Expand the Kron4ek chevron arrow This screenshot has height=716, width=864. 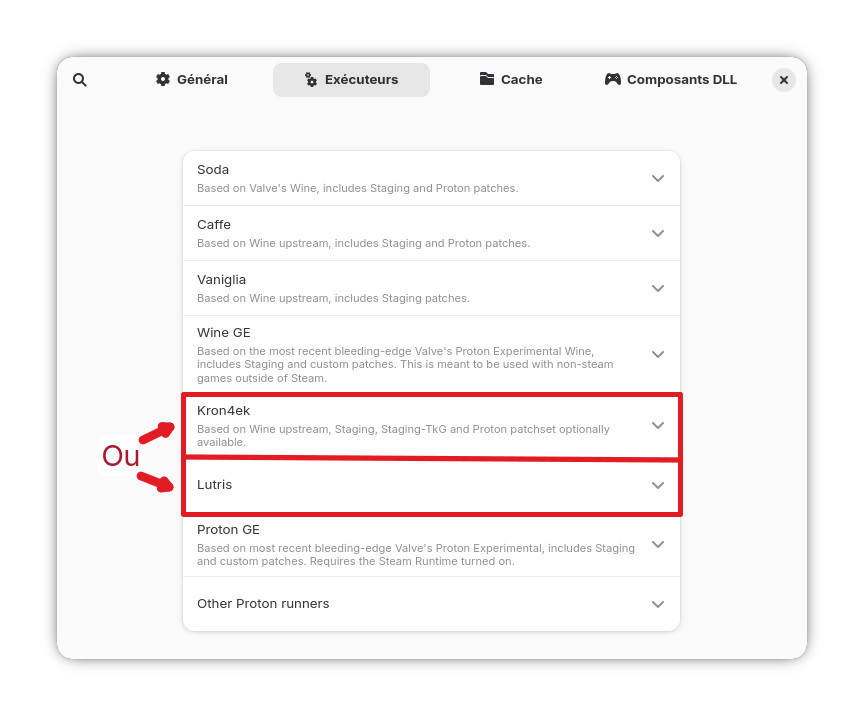[658, 425]
